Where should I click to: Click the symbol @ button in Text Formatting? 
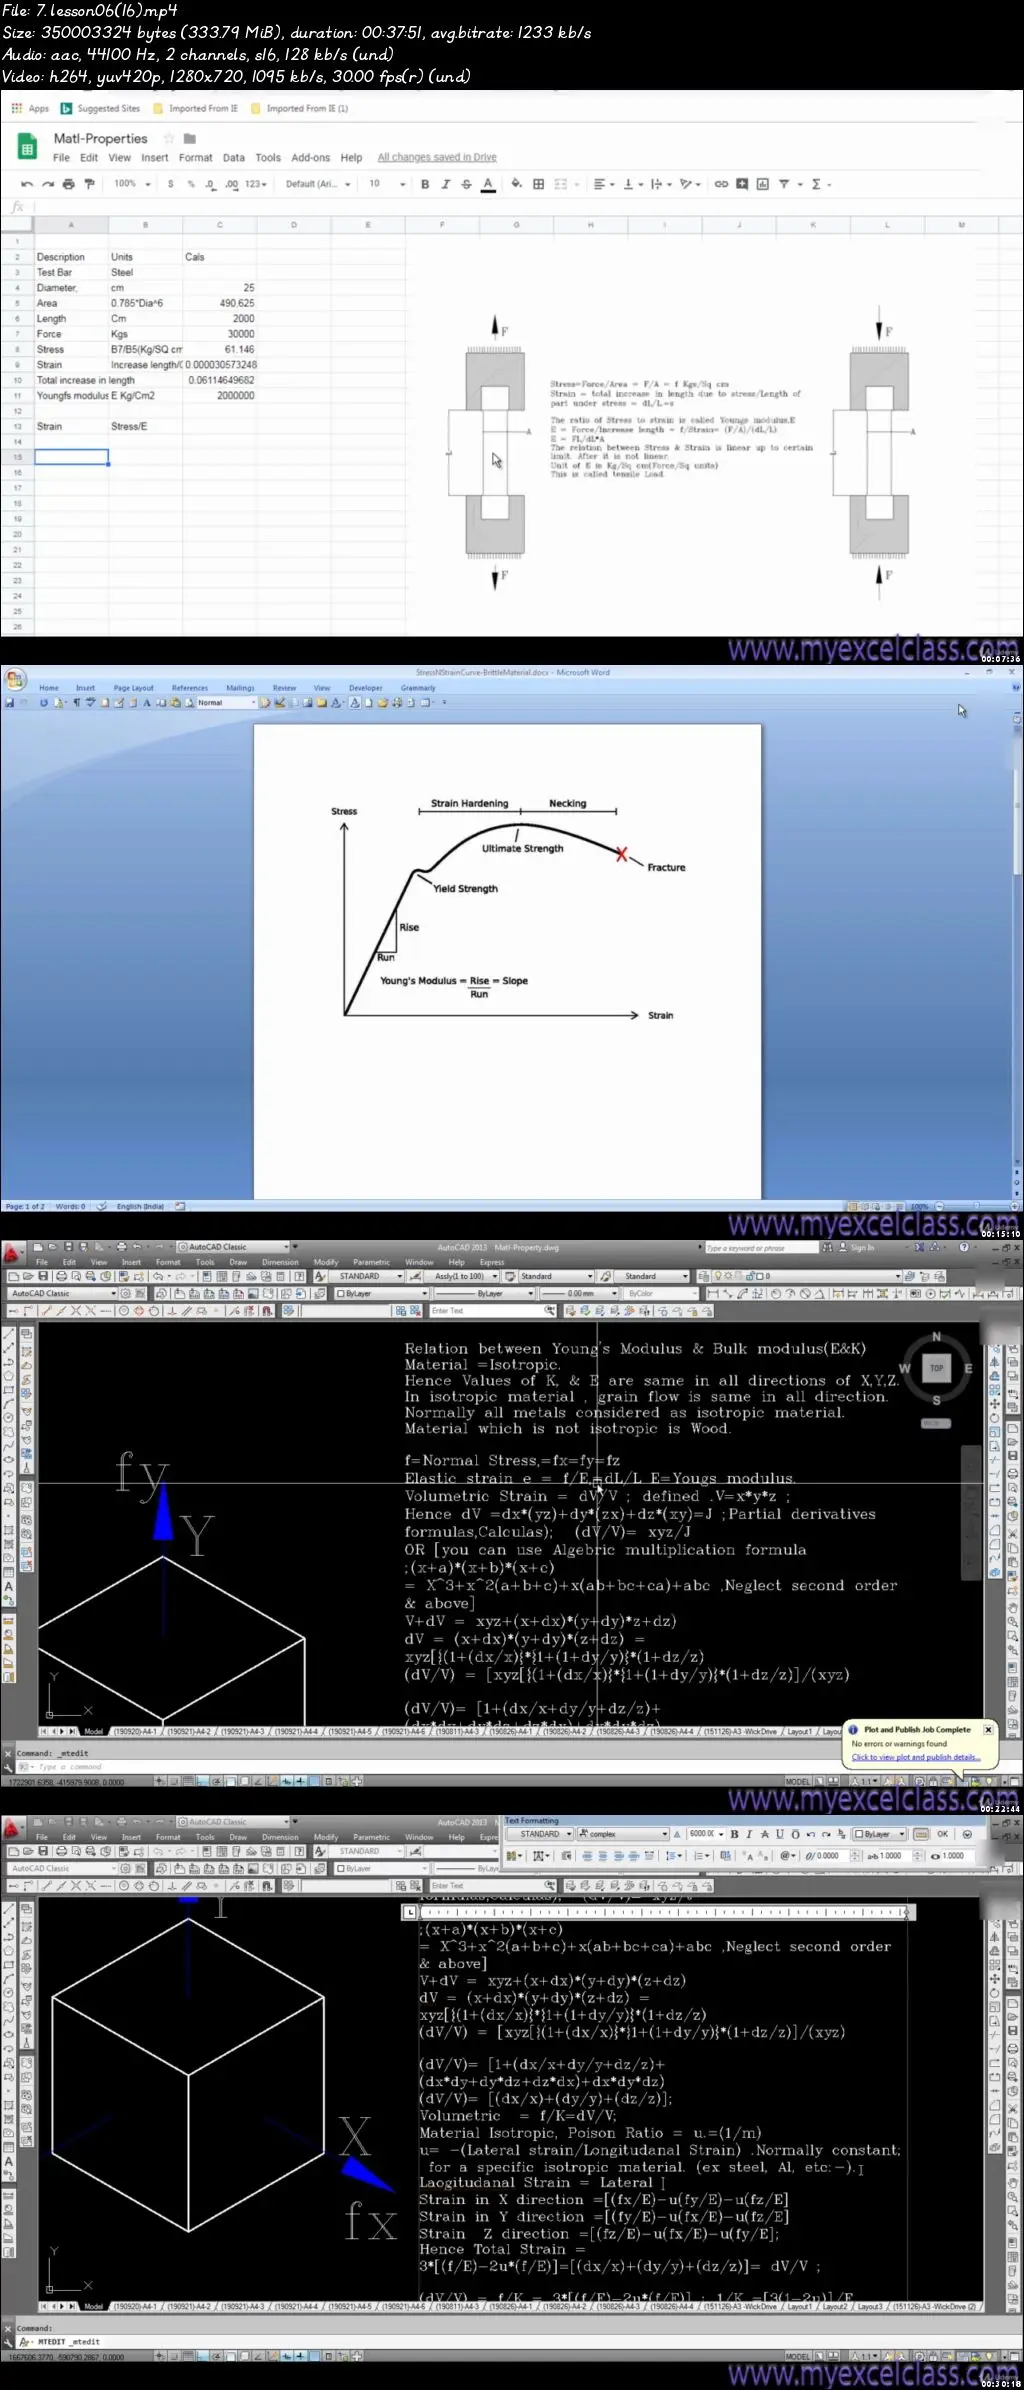coord(787,1855)
